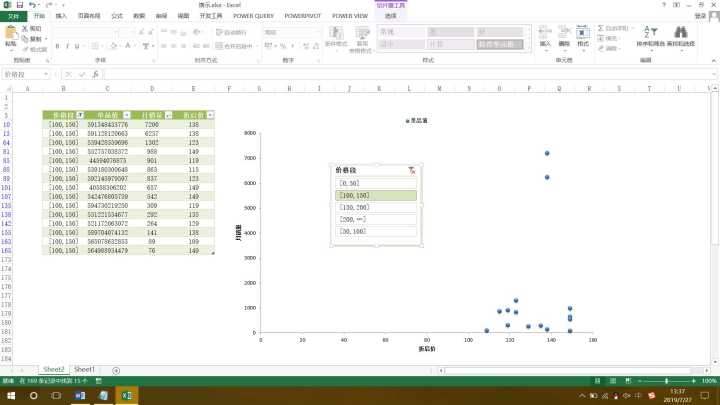Click the Find and Select binoculars icon
Image resolution: width=720 pixels, height=405 pixels.
point(680,34)
